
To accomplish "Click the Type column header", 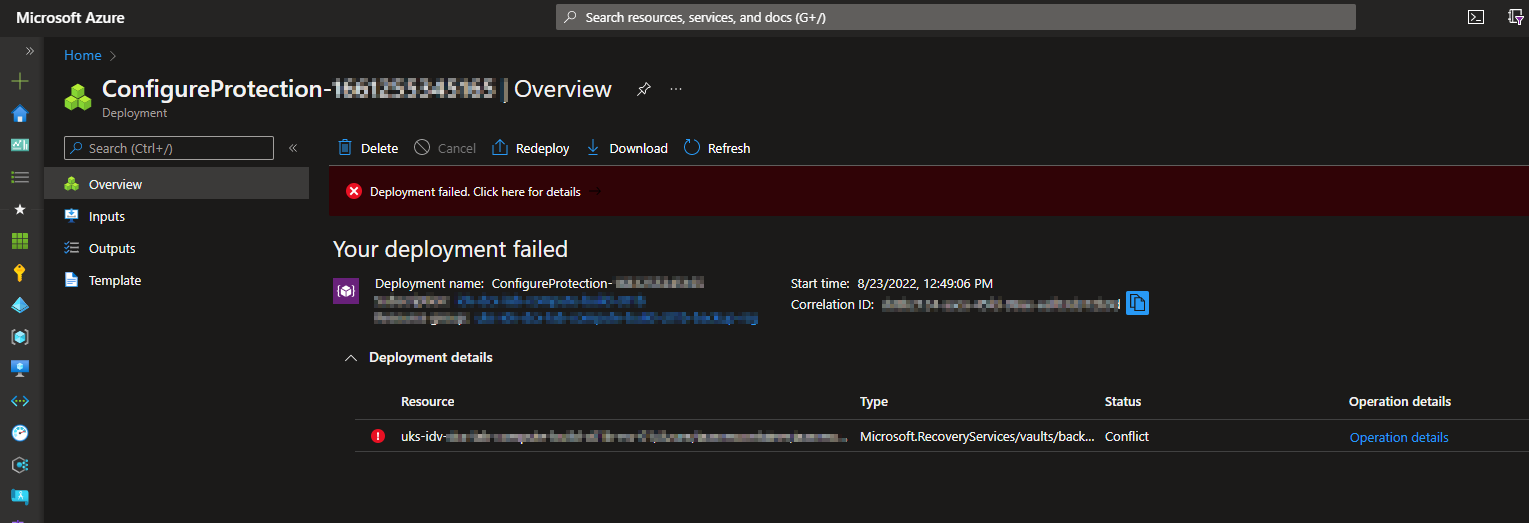I will click(x=874, y=401).
